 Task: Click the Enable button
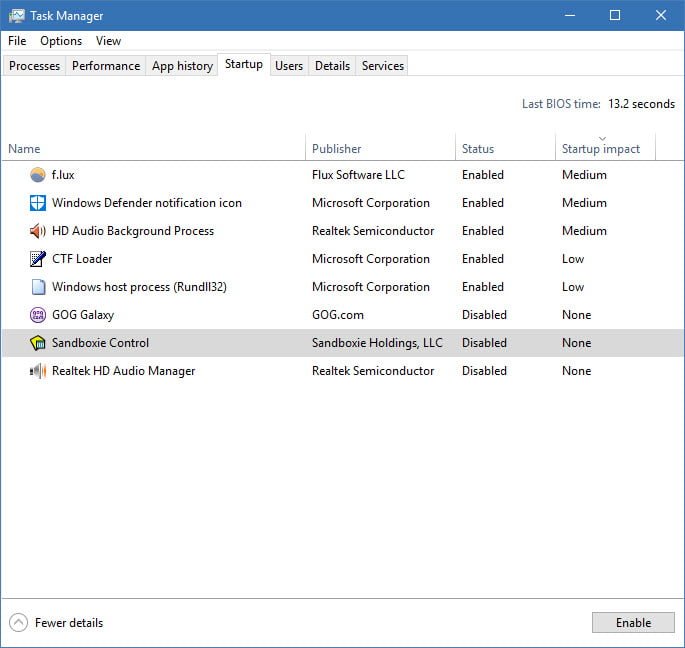coord(633,623)
